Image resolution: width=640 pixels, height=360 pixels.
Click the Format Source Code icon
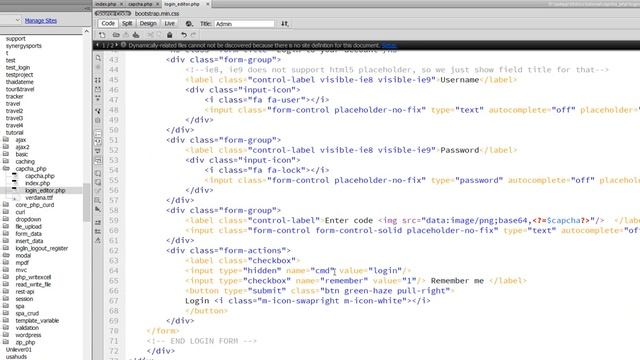(98, 241)
